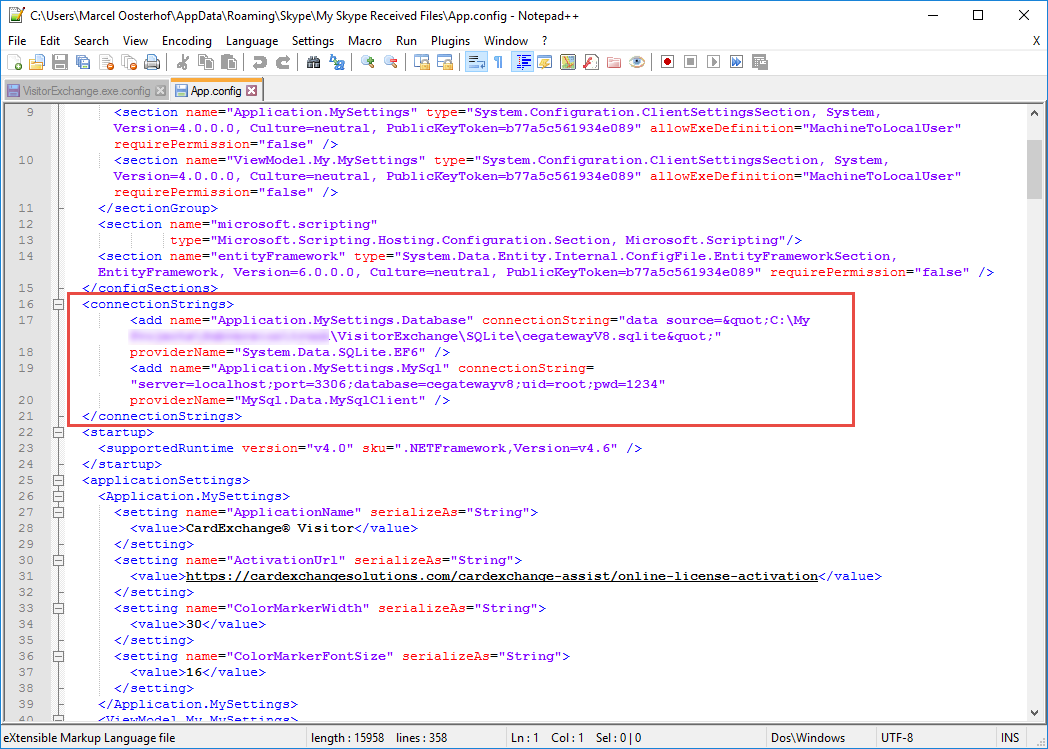The image size is (1048, 749).
Task: Toggle synchronized horizontal scrolling icon
Action: point(445,63)
